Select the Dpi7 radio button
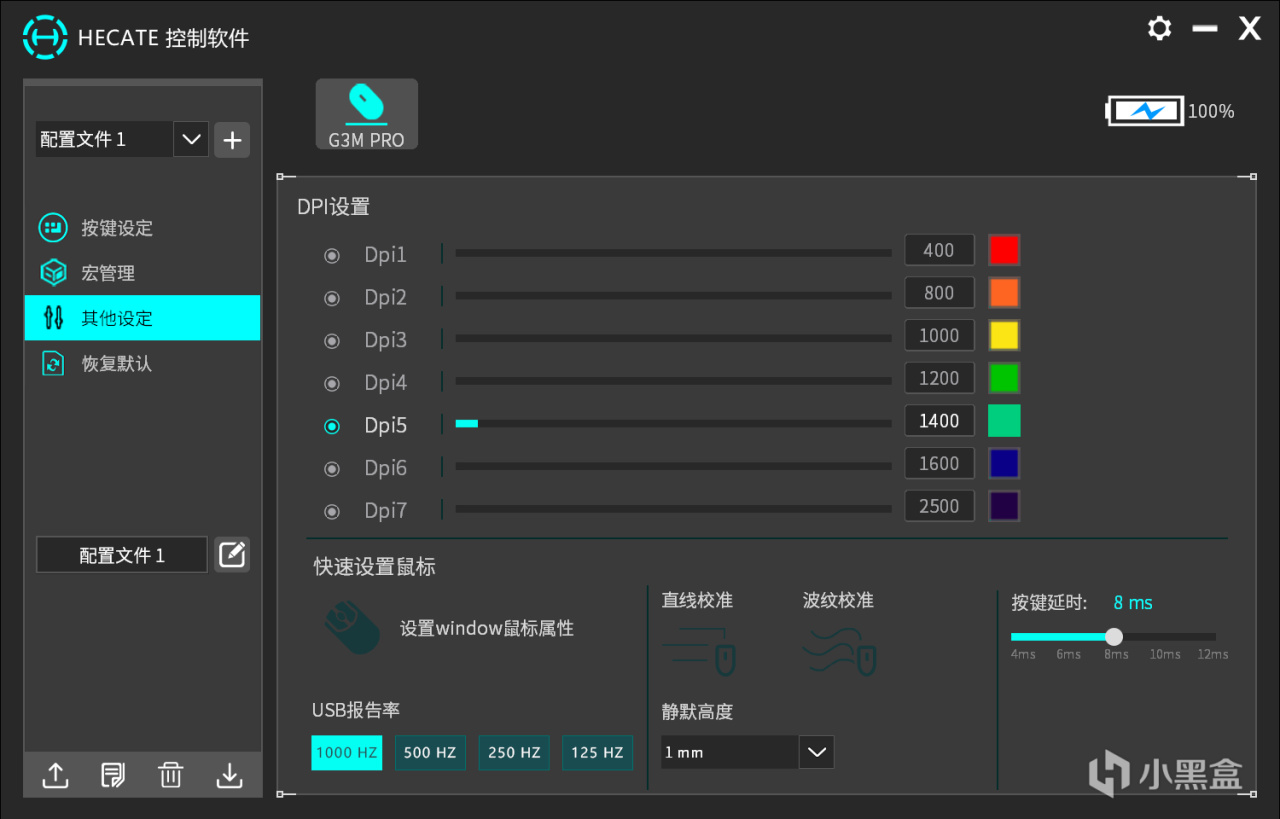 (332, 512)
